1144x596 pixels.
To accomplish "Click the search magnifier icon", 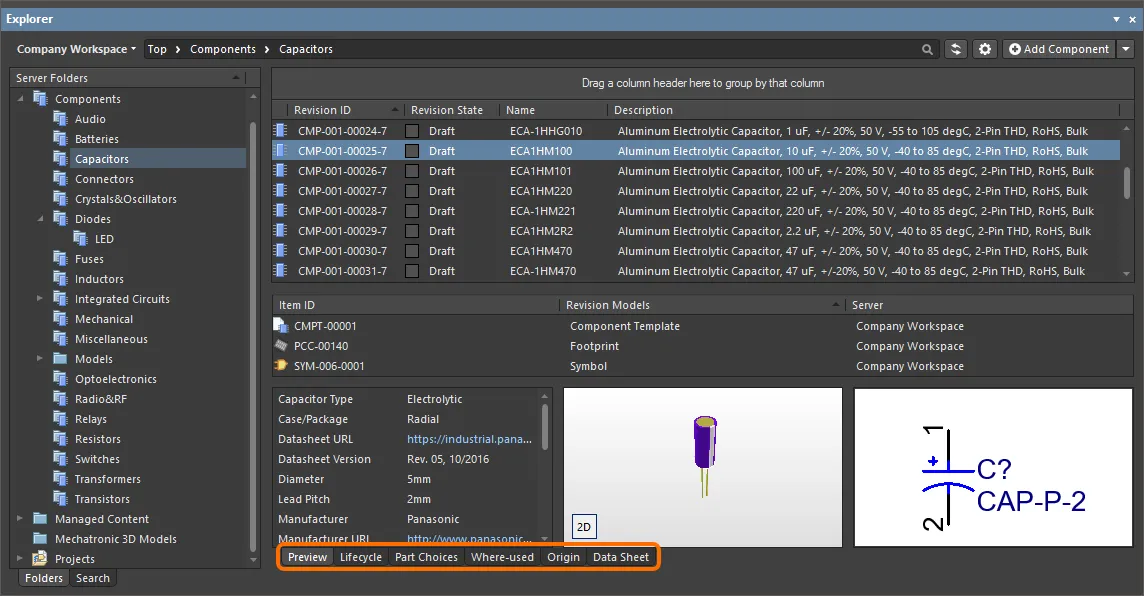I will (929, 49).
